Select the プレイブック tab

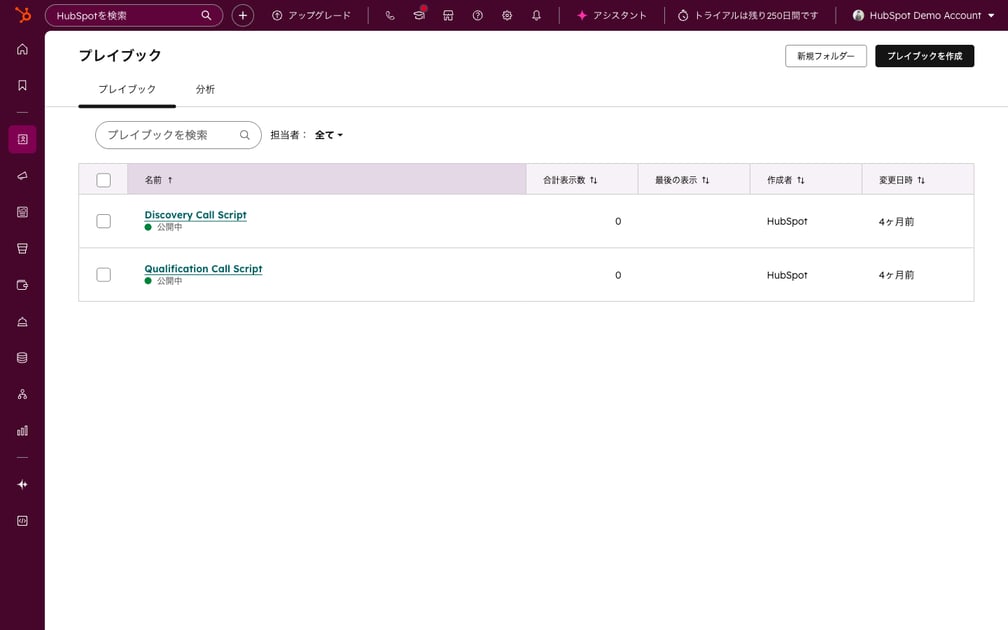pyautogui.click(x=127, y=89)
